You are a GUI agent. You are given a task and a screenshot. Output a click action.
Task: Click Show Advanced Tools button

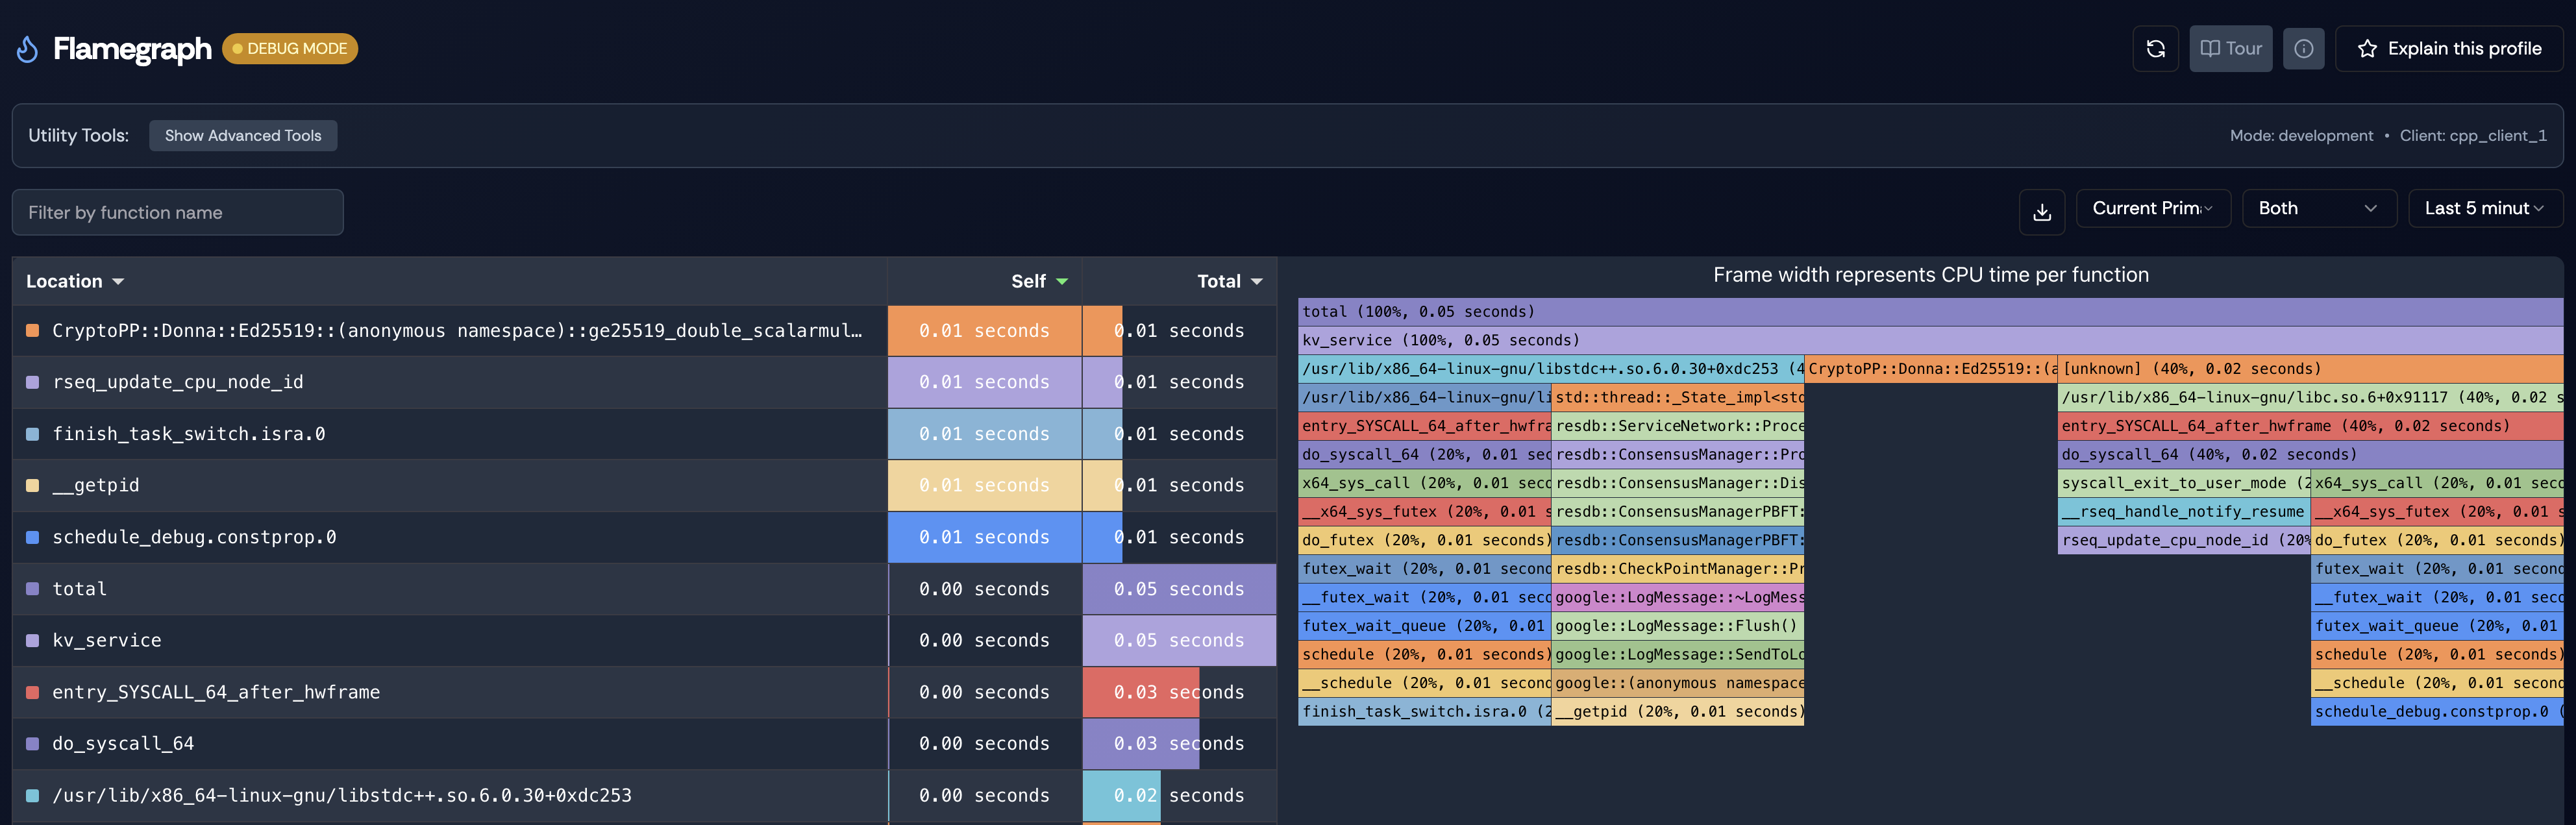point(243,135)
